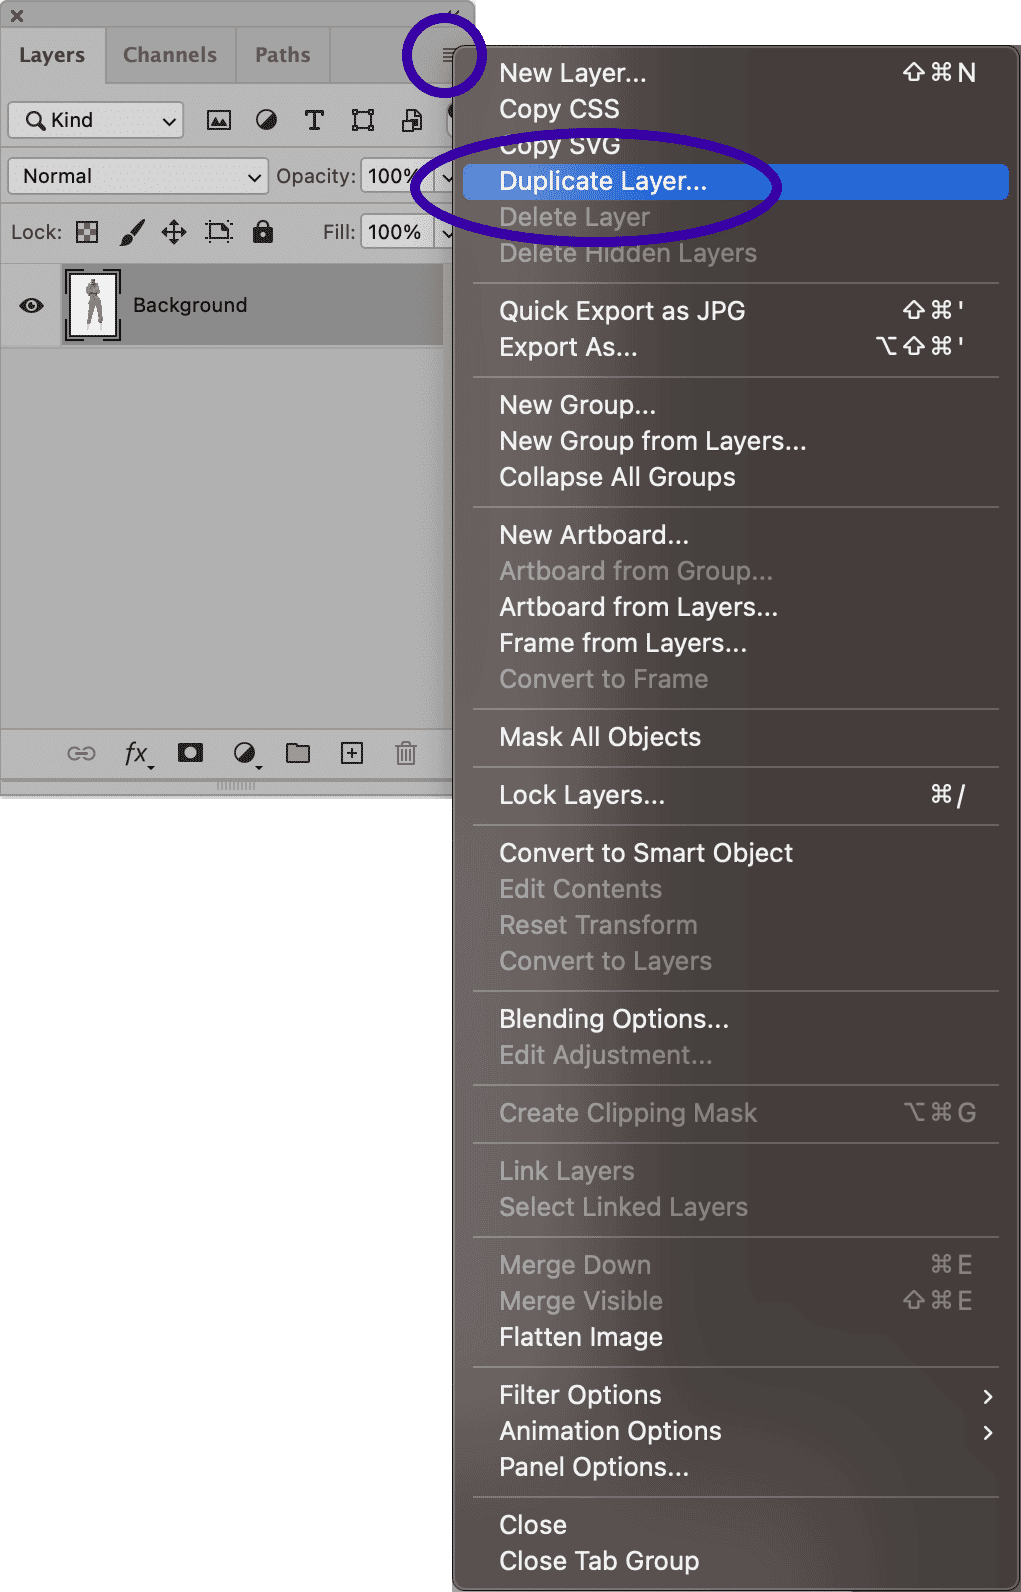Click the create new group folder icon

tap(298, 753)
